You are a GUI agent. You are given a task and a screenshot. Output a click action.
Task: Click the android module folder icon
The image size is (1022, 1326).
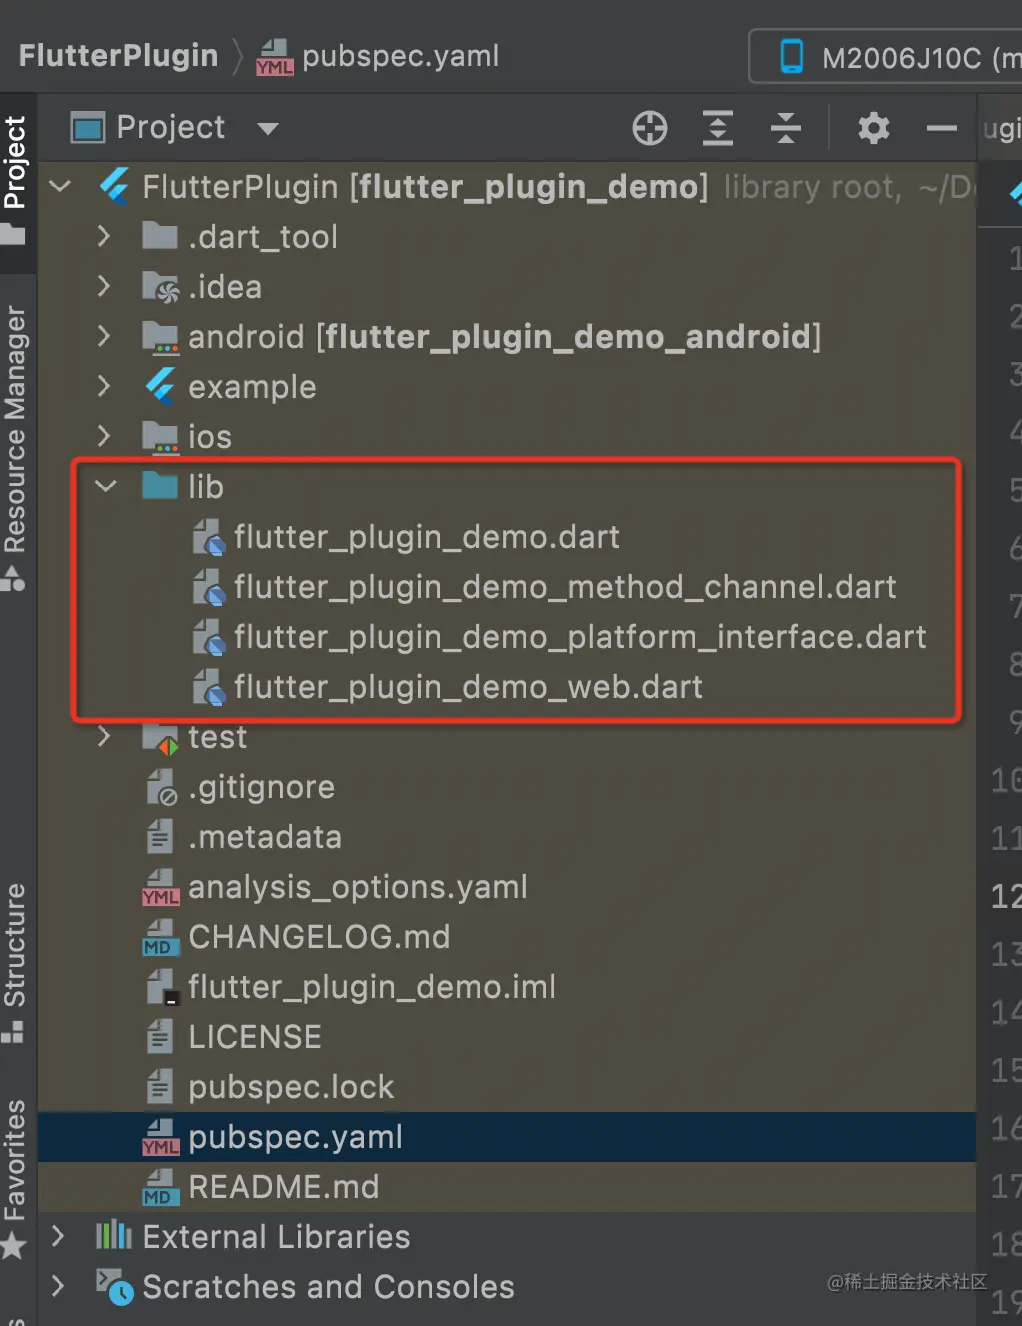[x=160, y=337]
